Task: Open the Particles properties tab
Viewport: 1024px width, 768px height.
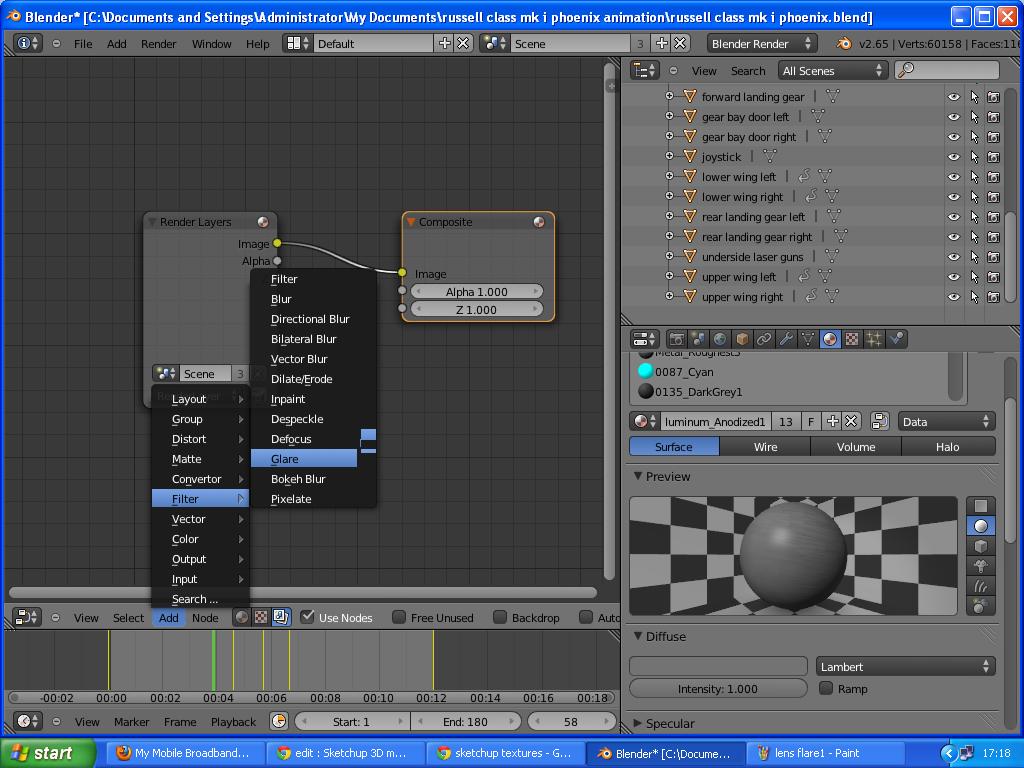Action: 874,339
